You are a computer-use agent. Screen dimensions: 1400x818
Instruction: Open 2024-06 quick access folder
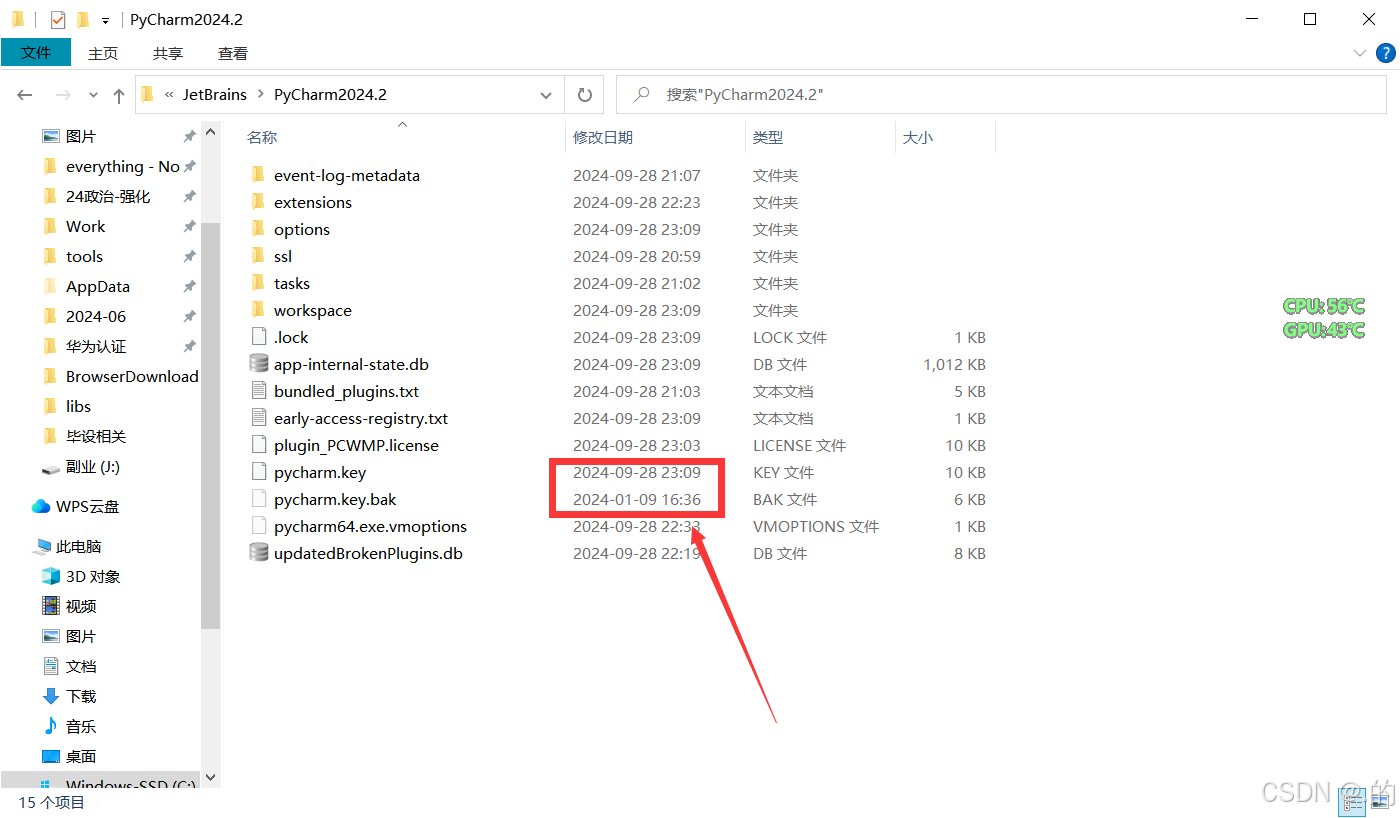(x=96, y=316)
